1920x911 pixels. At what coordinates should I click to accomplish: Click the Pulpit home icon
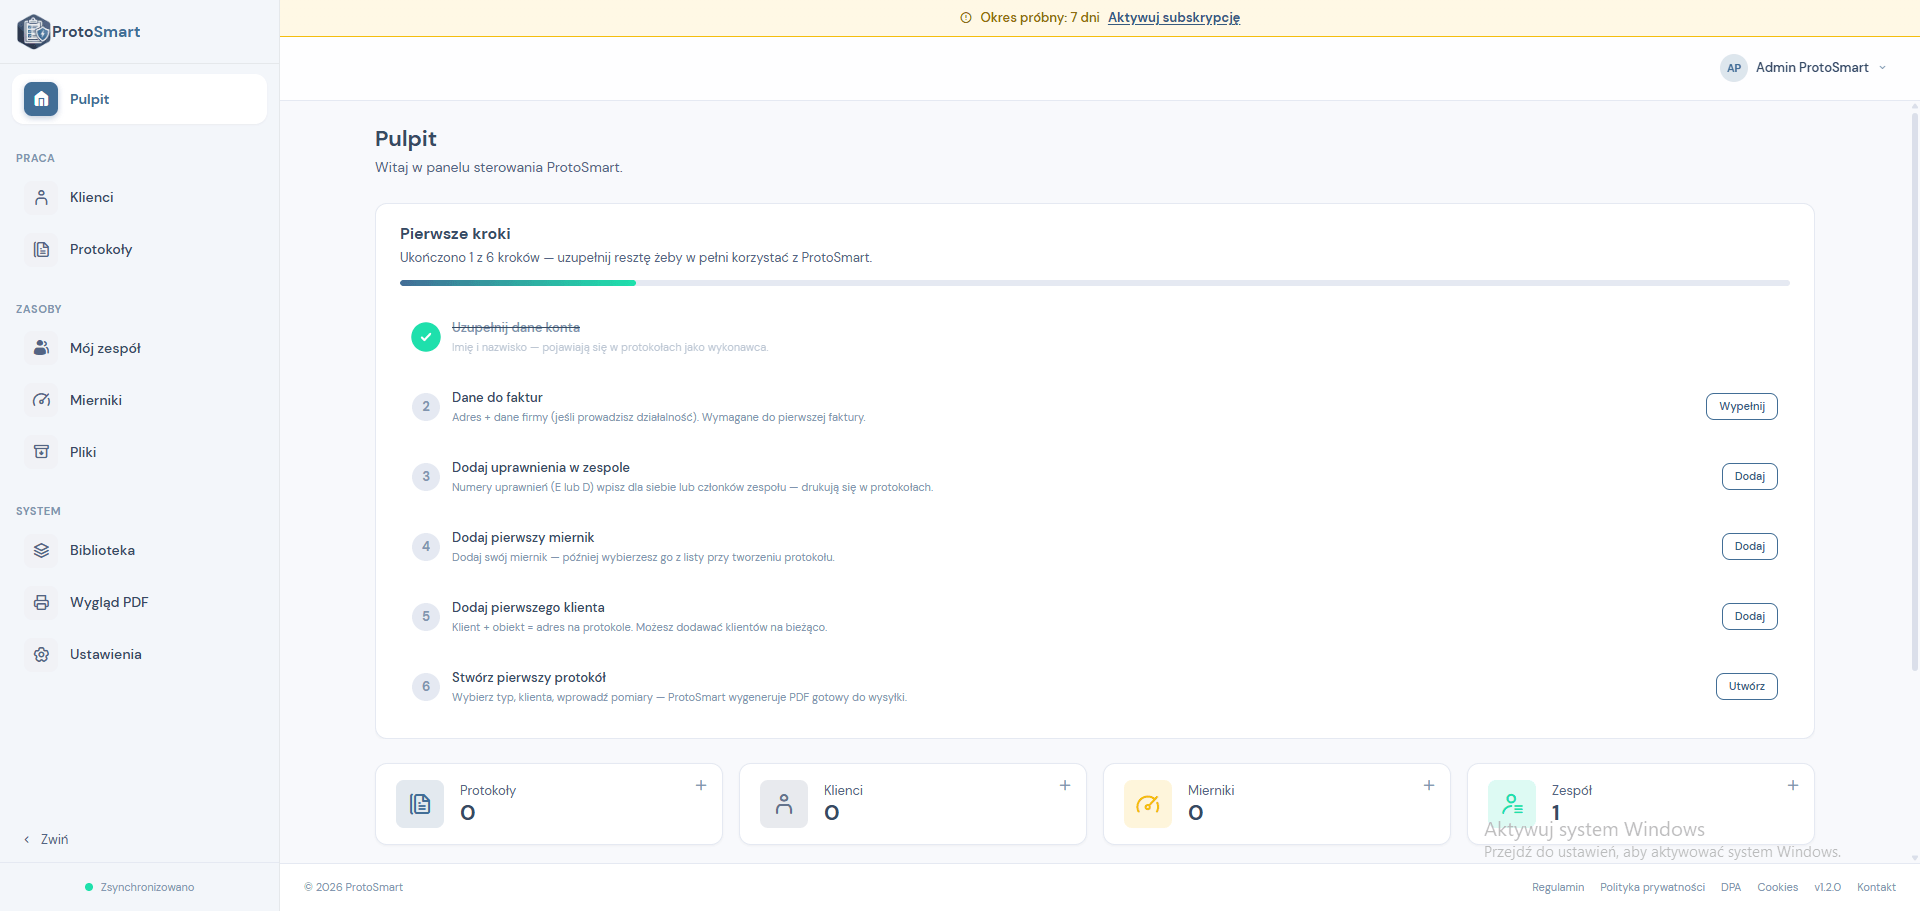click(41, 99)
